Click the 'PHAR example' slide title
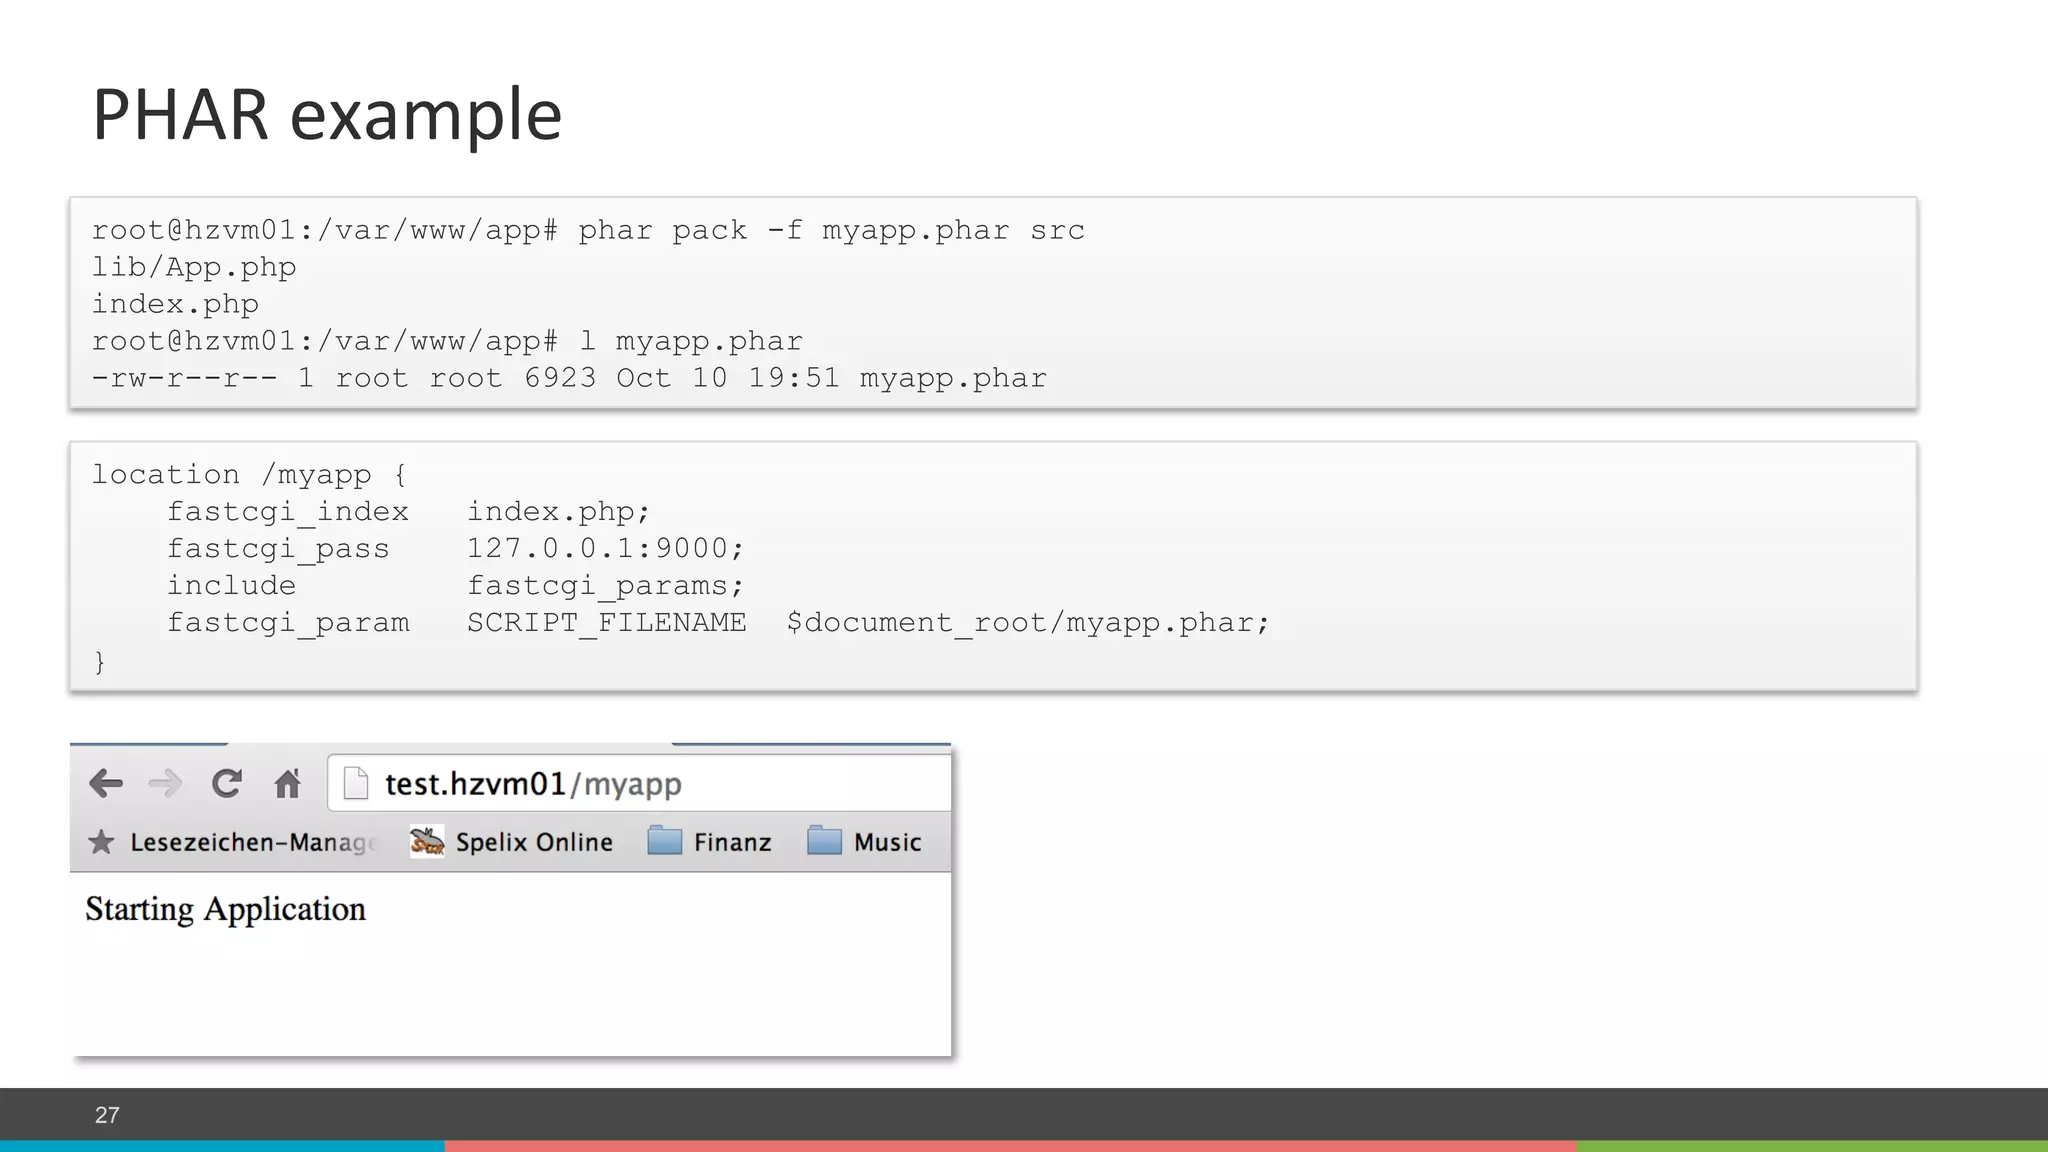The image size is (2048, 1152). (327, 114)
